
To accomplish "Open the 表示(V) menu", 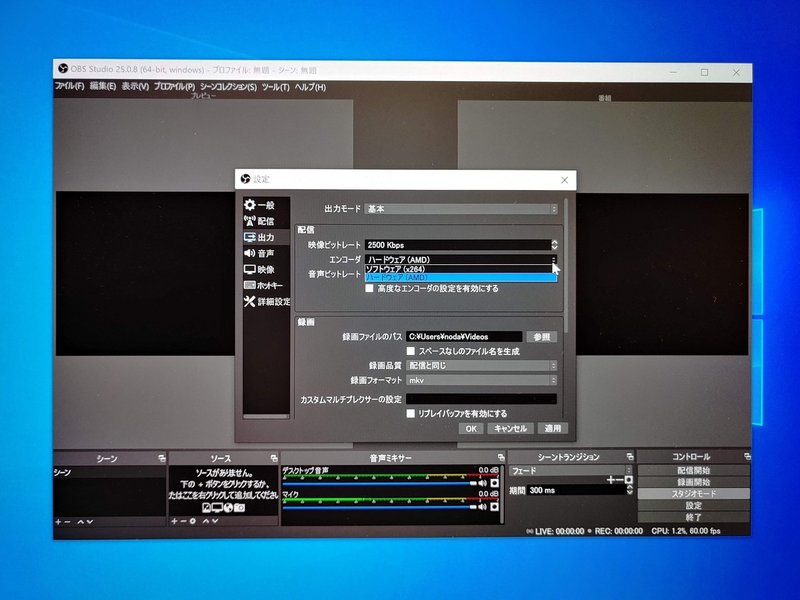I will pos(135,87).
